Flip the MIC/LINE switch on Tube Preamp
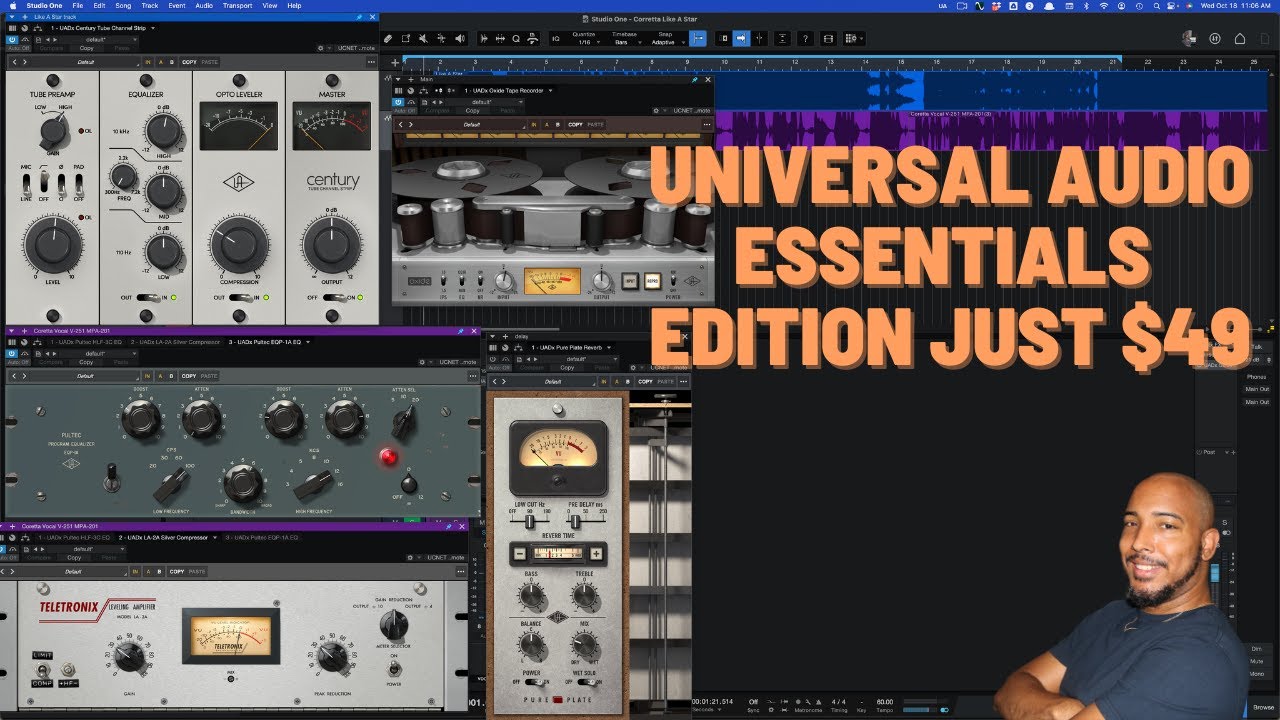 [27, 186]
